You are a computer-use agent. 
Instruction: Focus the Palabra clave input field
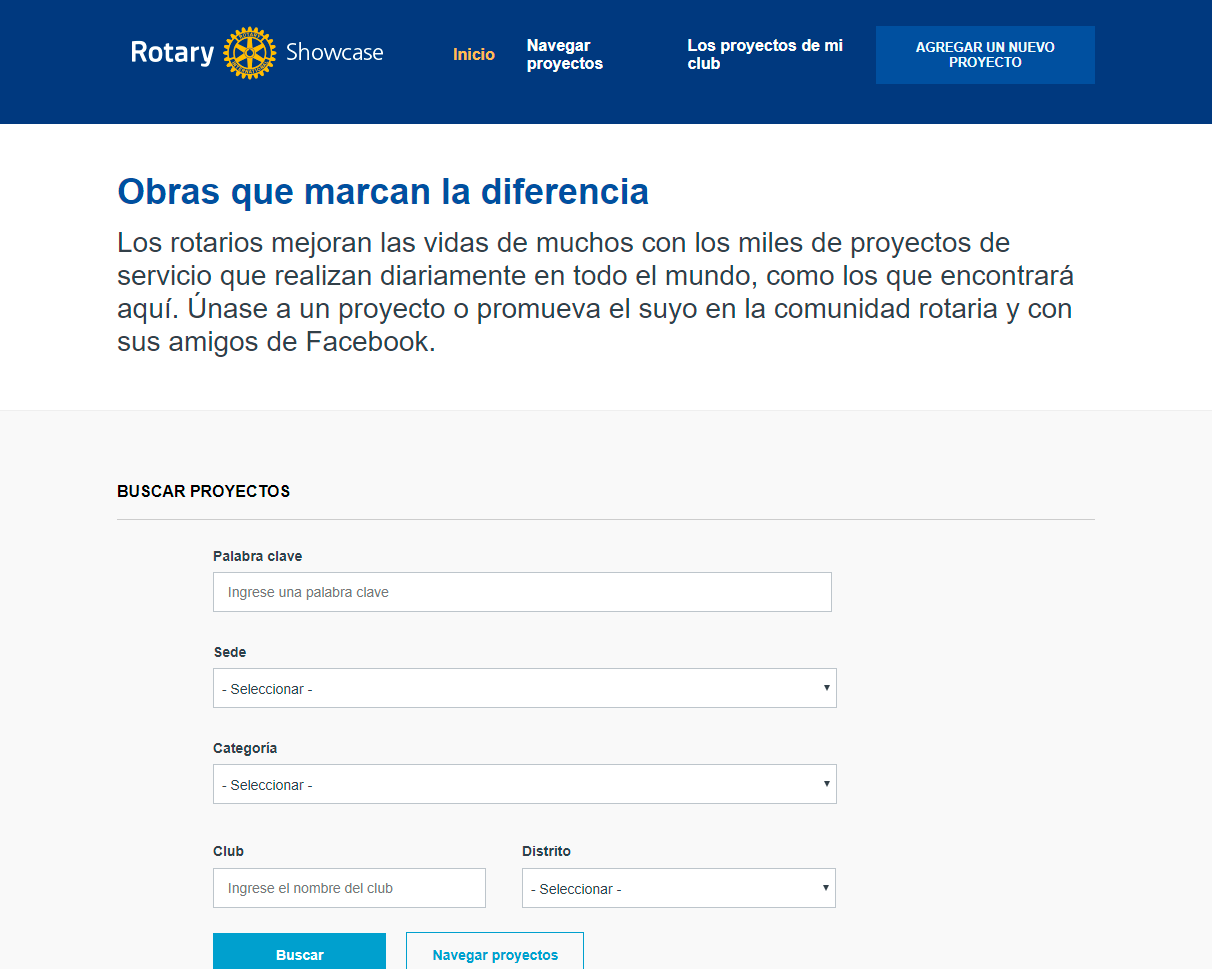[x=522, y=592]
